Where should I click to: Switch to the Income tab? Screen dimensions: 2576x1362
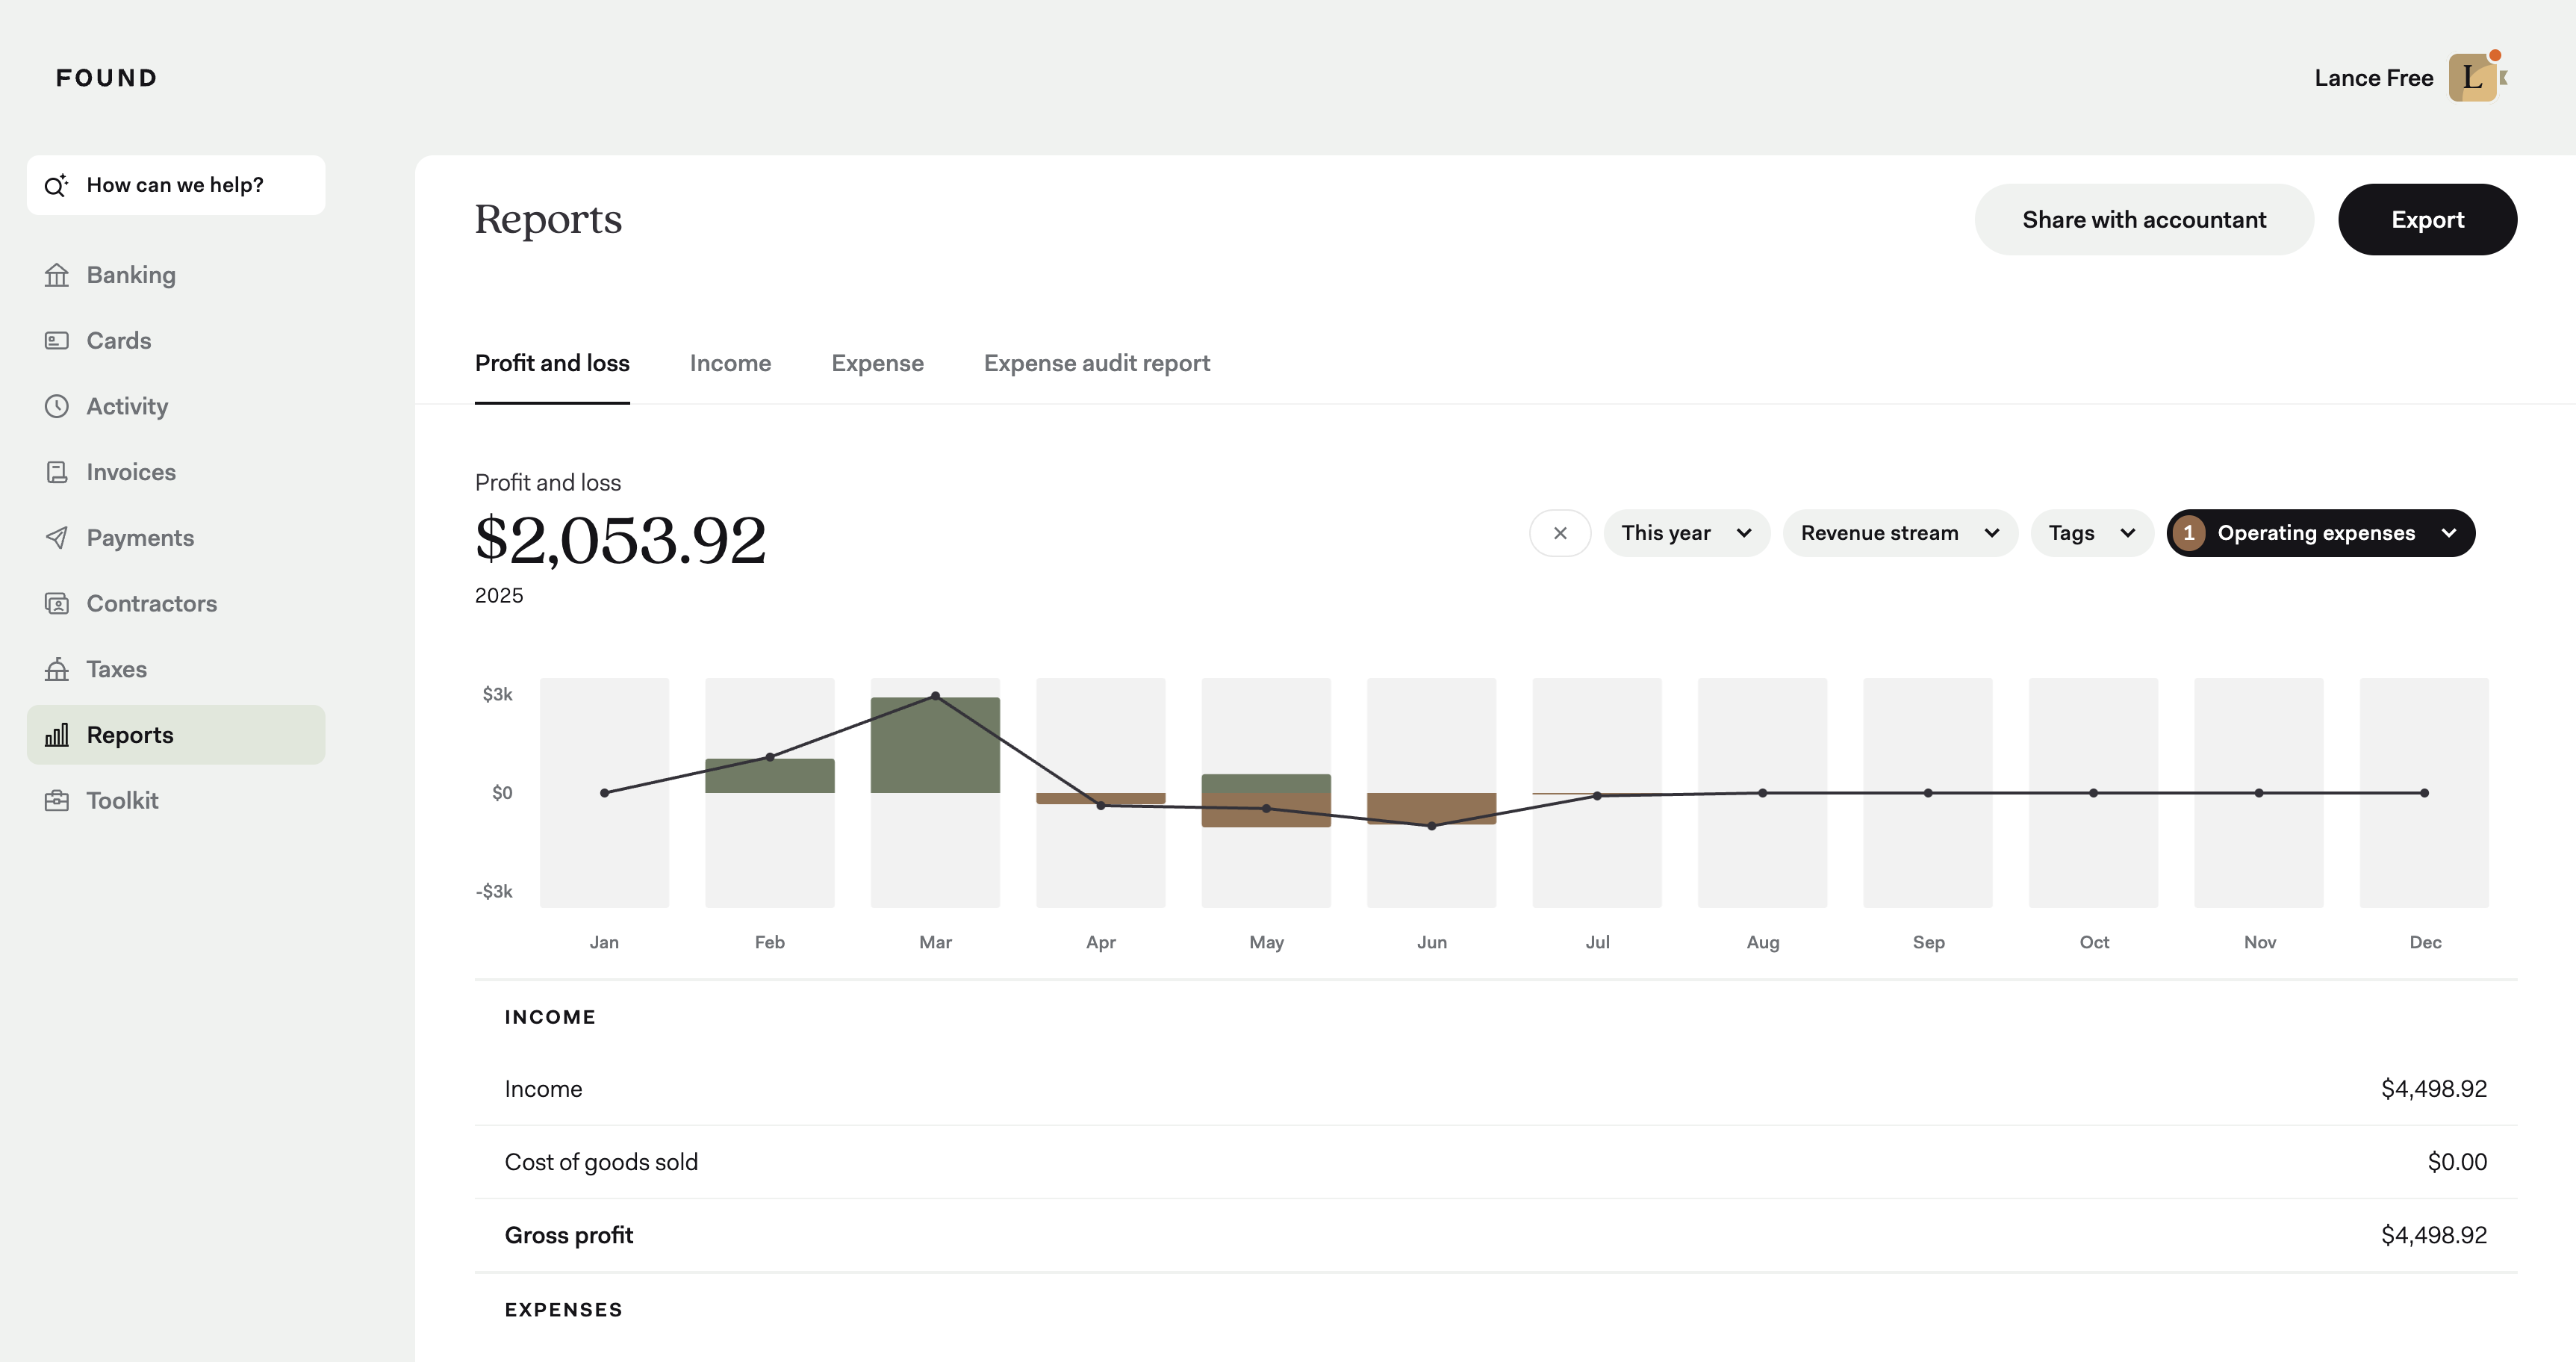tap(730, 363)
